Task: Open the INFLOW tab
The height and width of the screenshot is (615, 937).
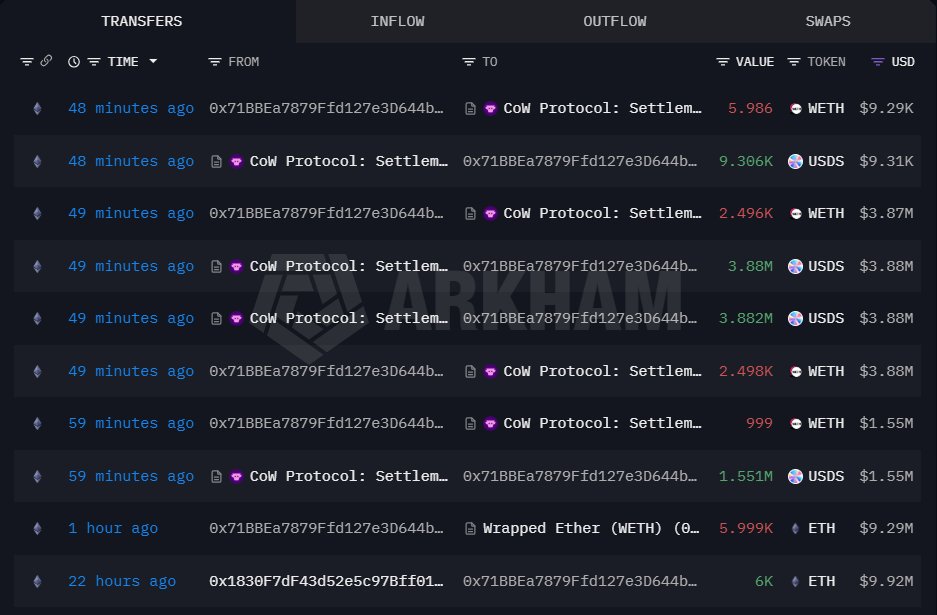Action: (397, 21)
